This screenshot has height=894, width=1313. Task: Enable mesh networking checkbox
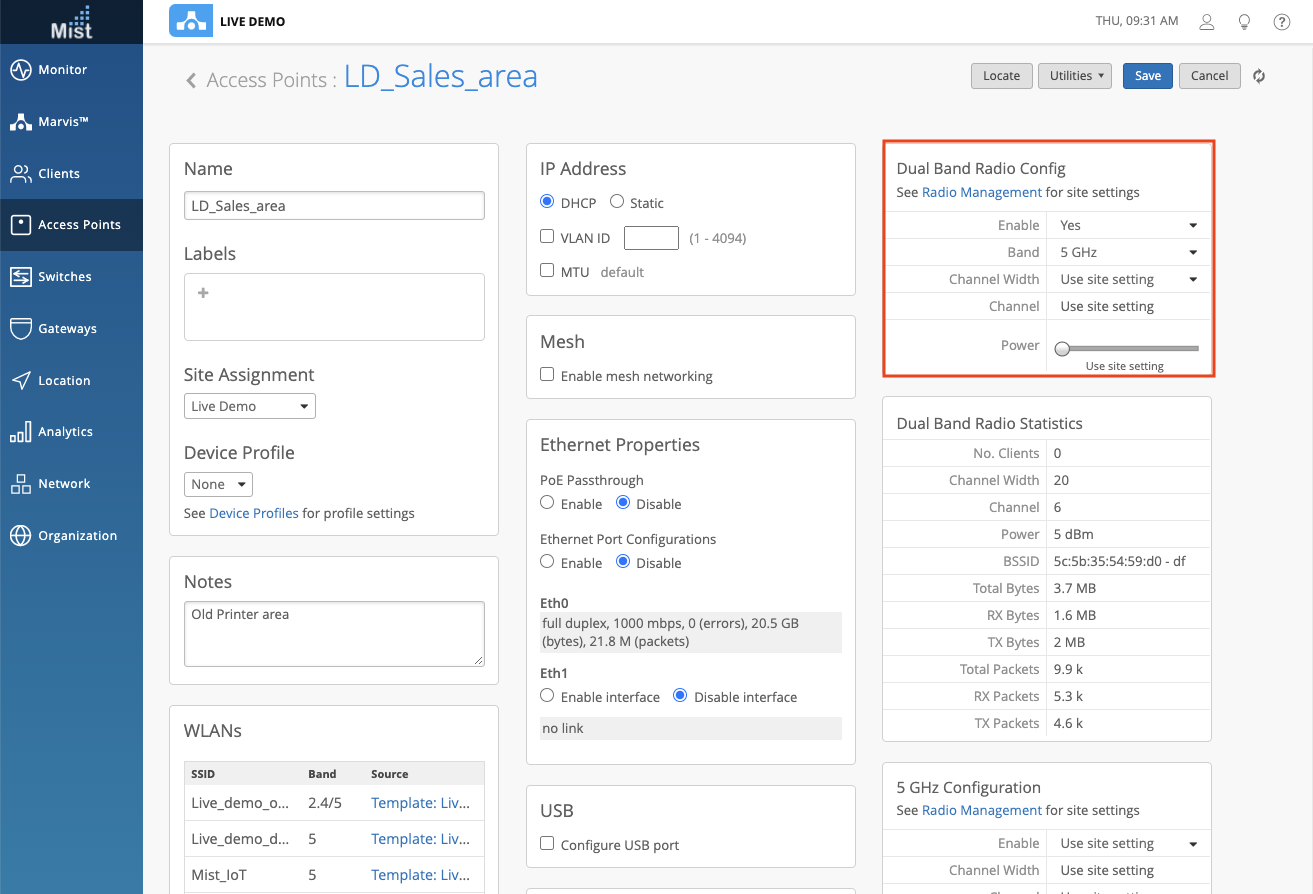click(x=547, y=375)
